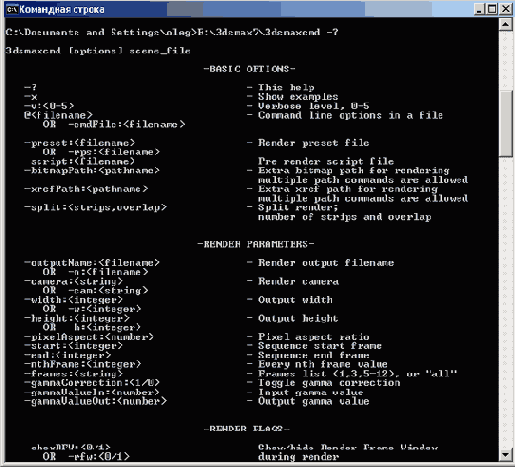Minimize the Командная строка window
Screen dimensions: 515x467
(x=479, y=9)
